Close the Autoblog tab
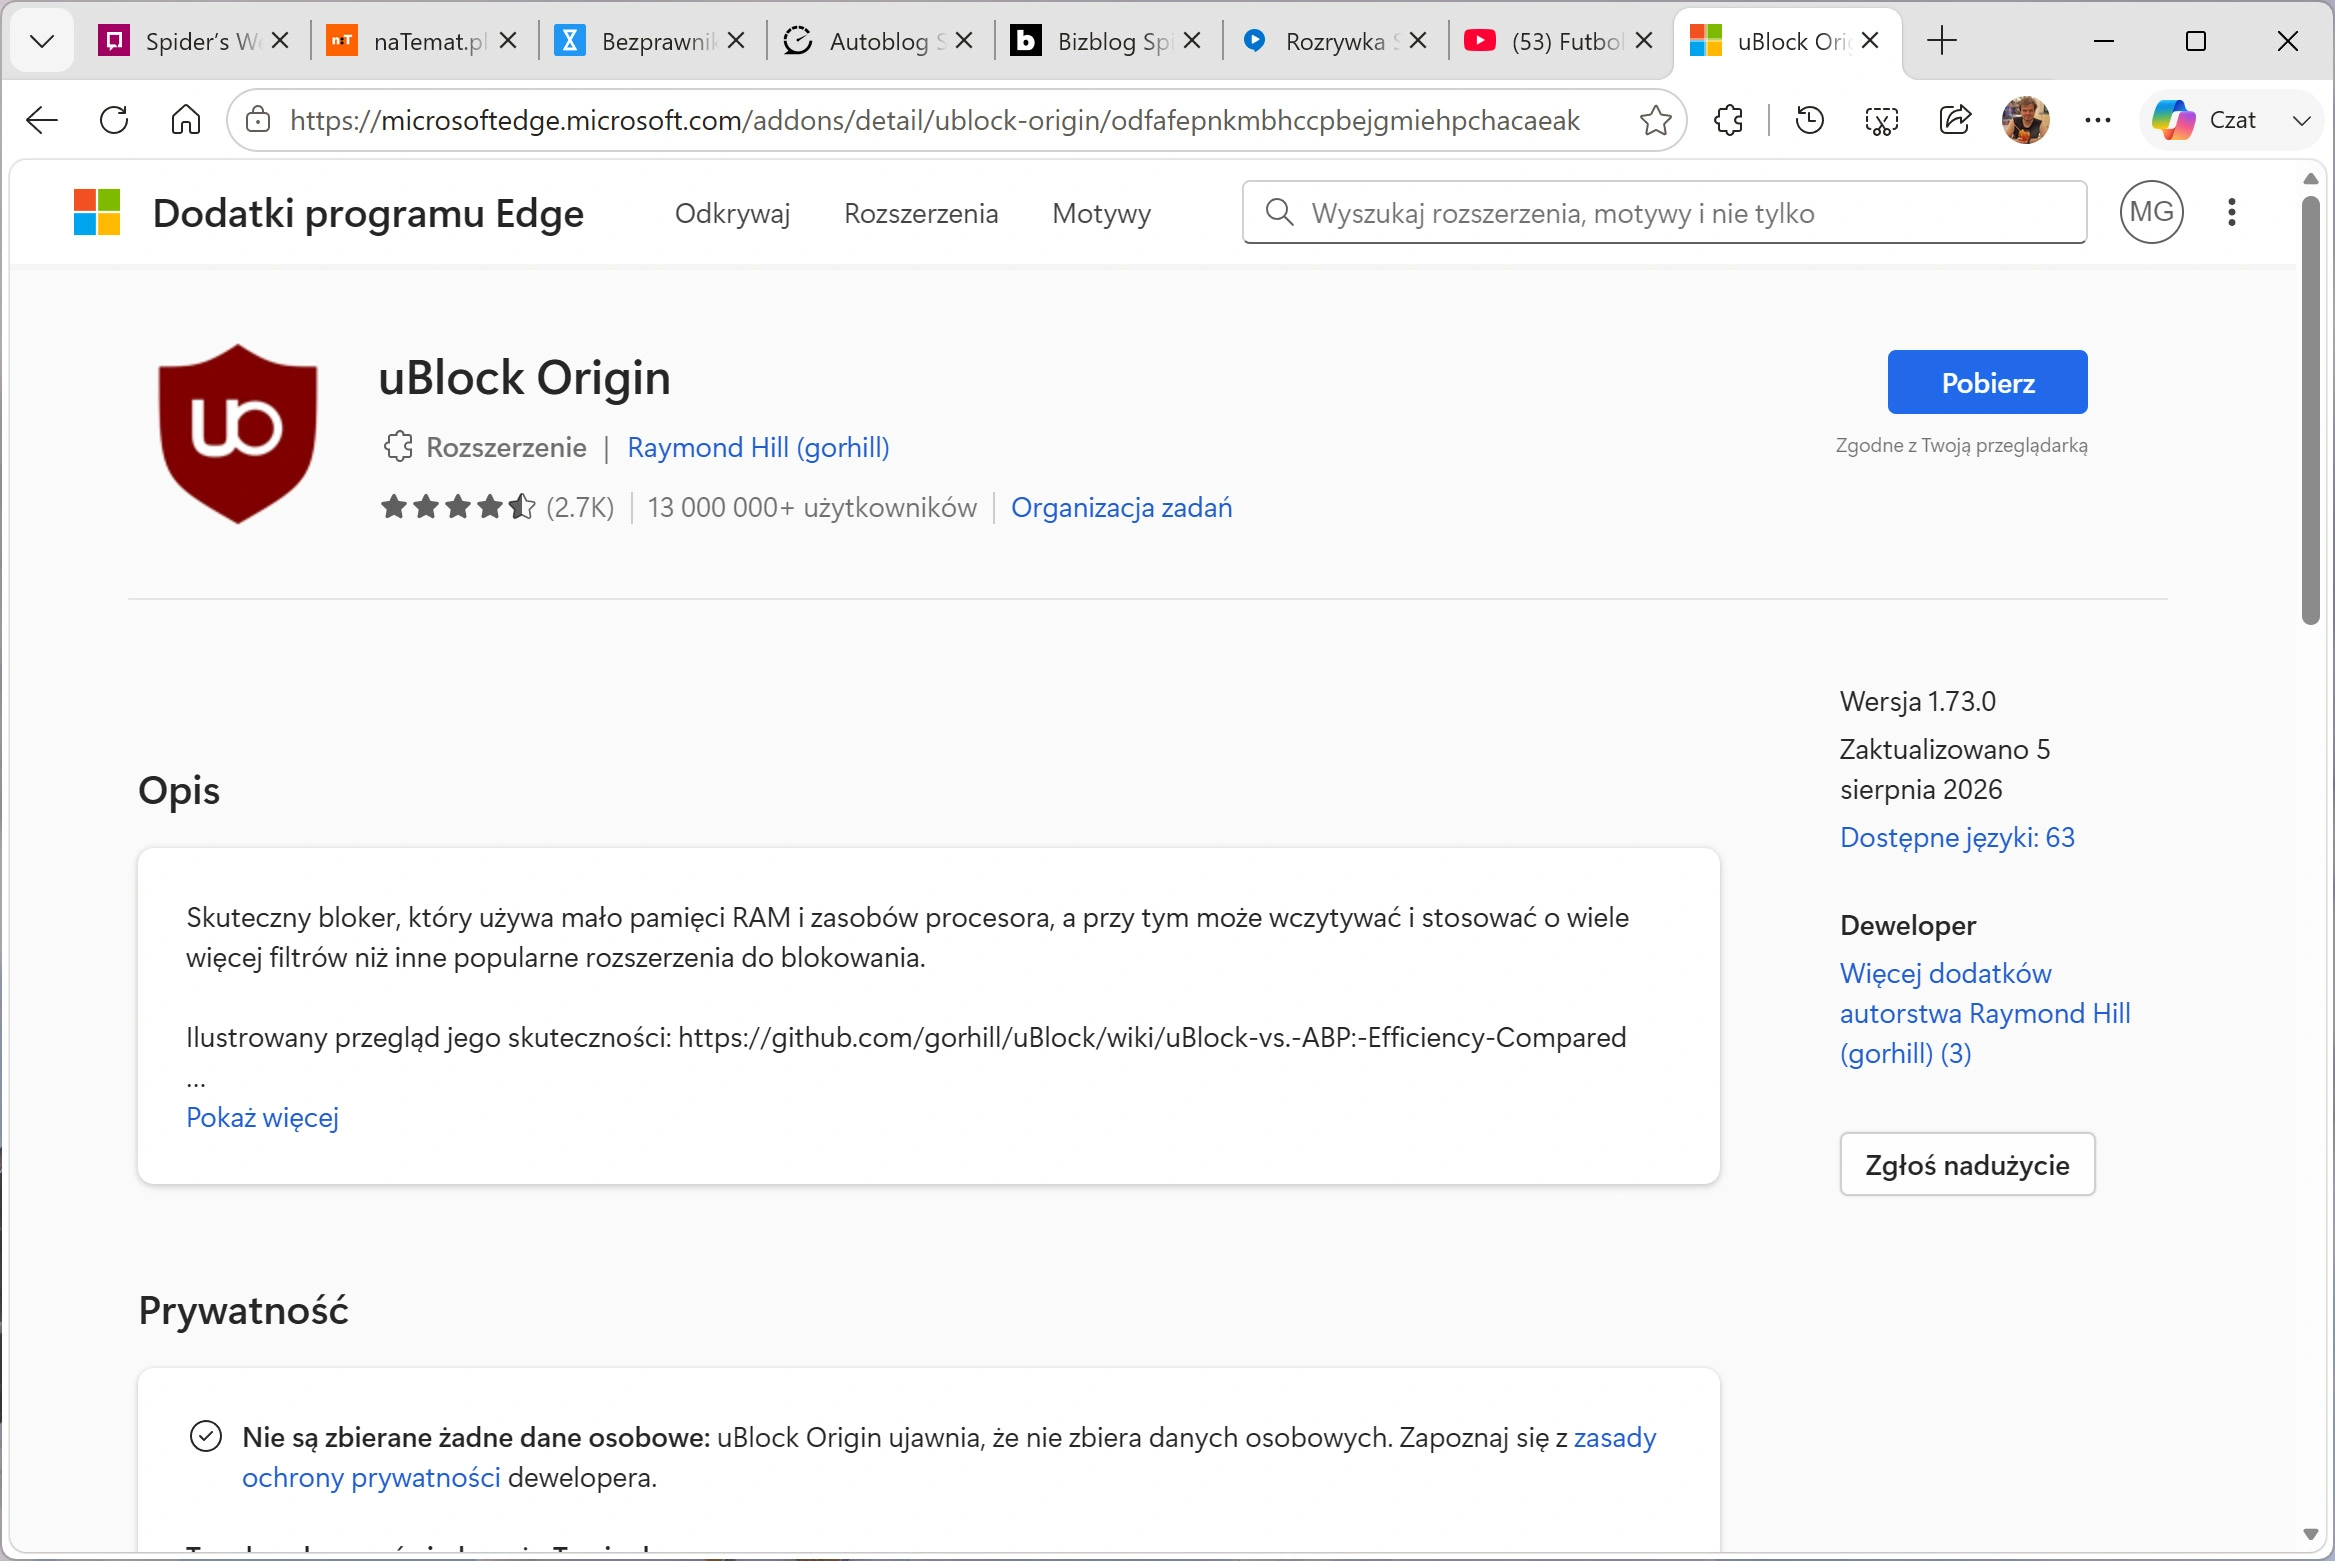 click(964, 41)
